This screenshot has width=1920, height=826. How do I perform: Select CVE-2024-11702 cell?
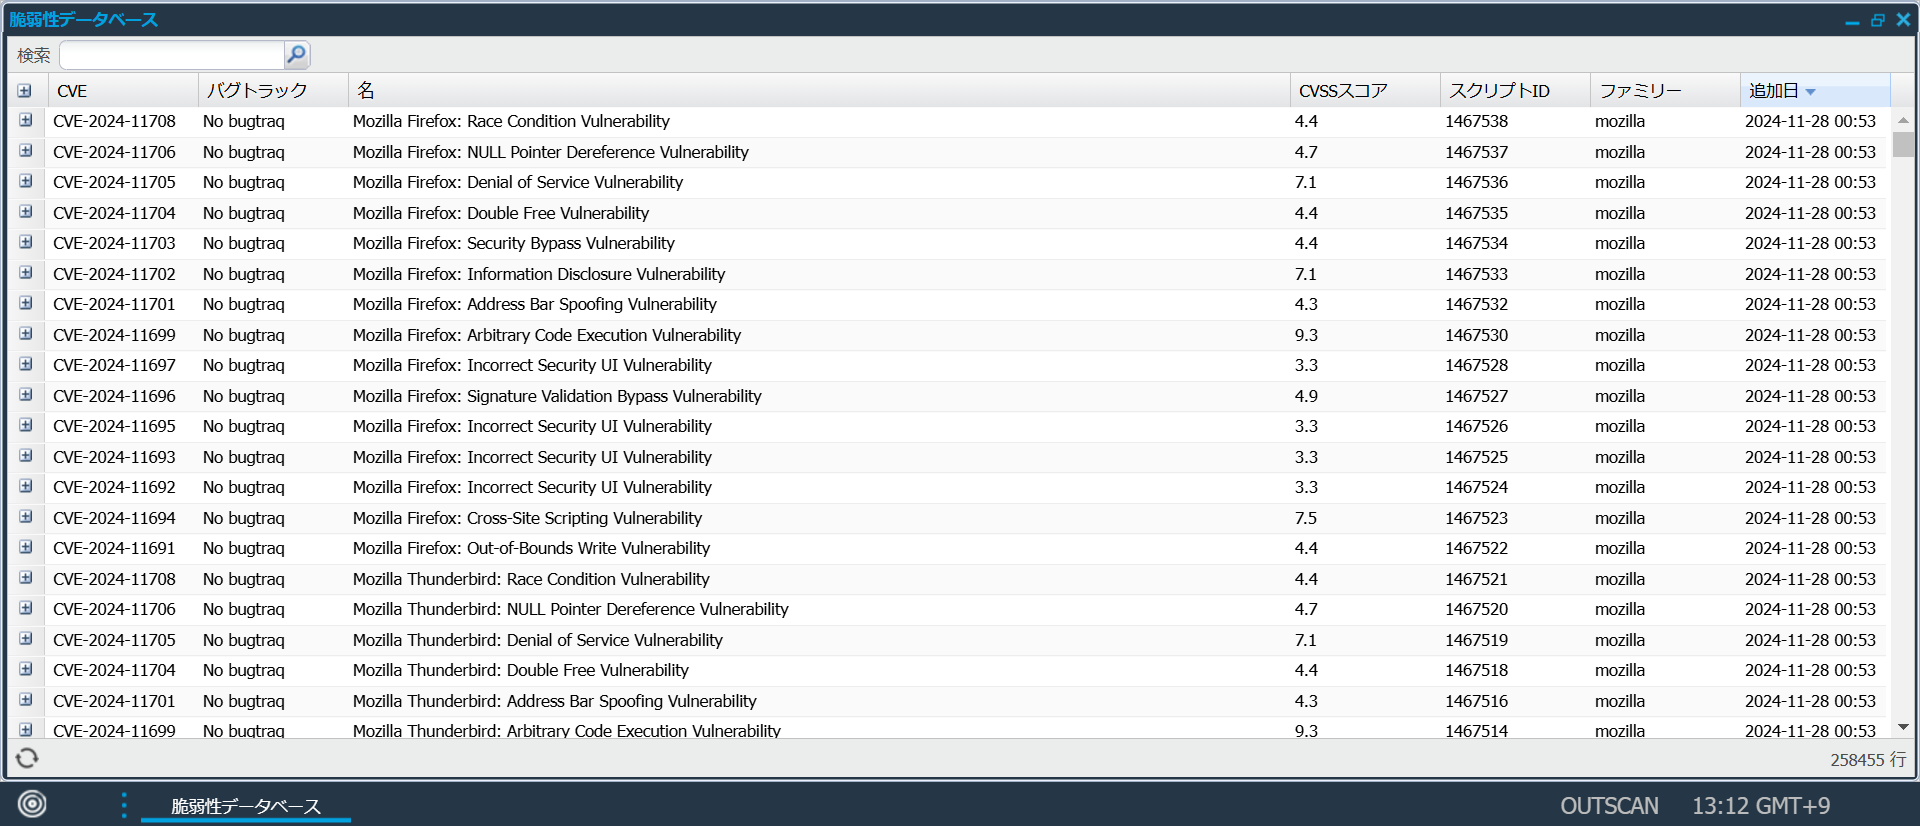tap(114, 274)
